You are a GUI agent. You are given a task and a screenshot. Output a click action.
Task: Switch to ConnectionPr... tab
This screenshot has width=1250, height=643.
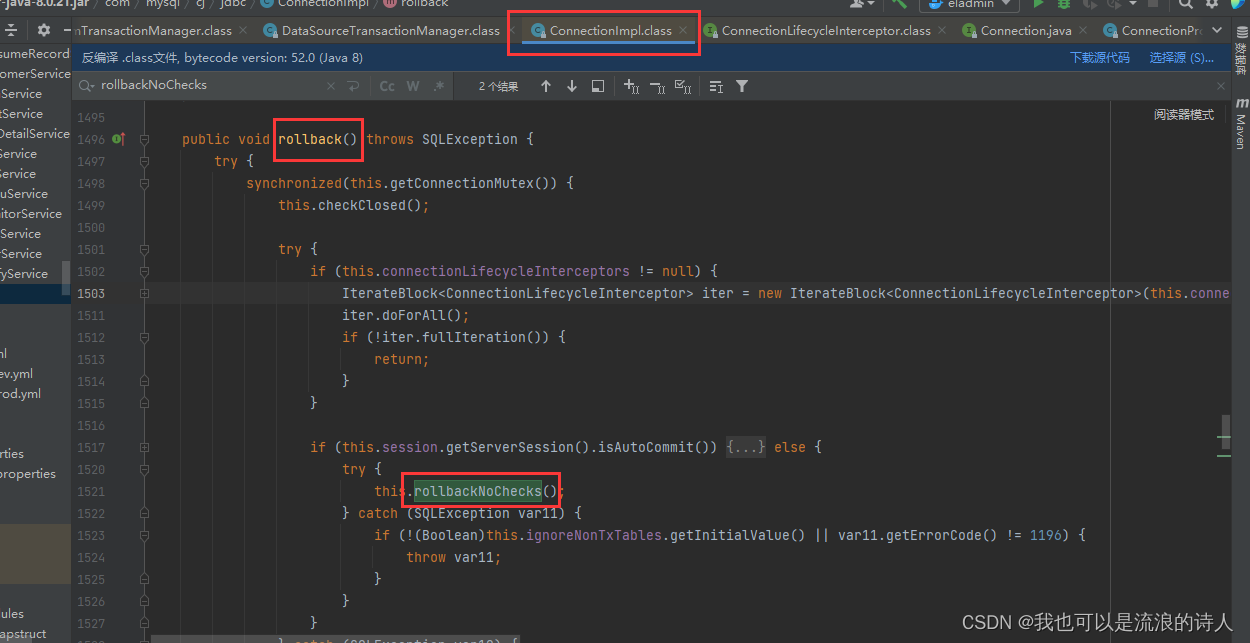pyautogui.click(x=1152, y=31)
